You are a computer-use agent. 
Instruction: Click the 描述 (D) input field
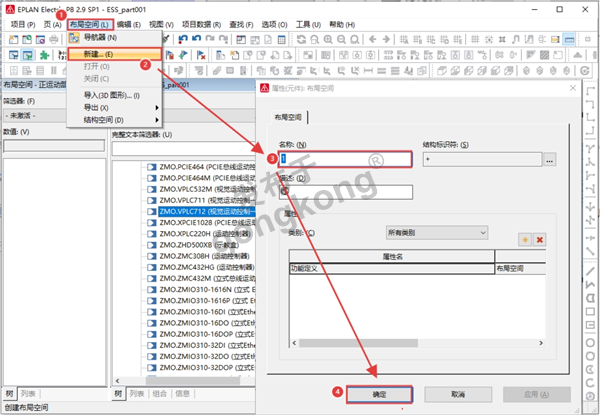[346, 192]
